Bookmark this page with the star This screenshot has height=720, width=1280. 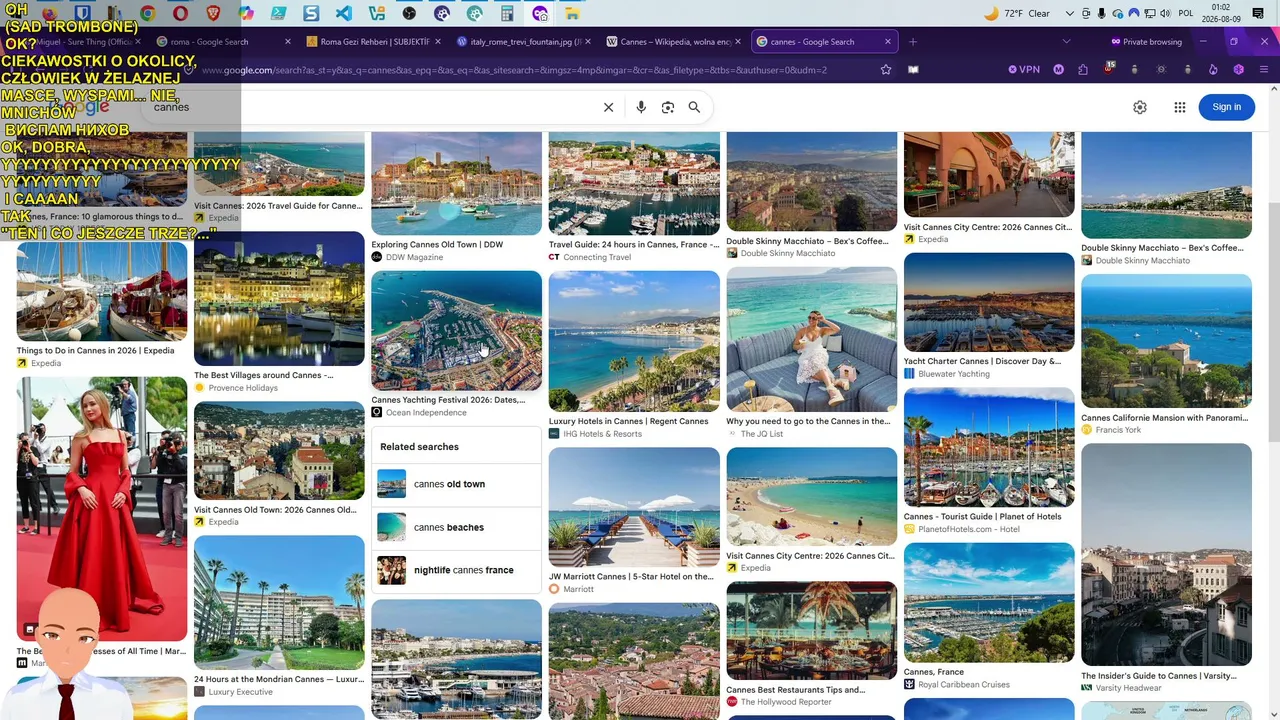[886, 70]
